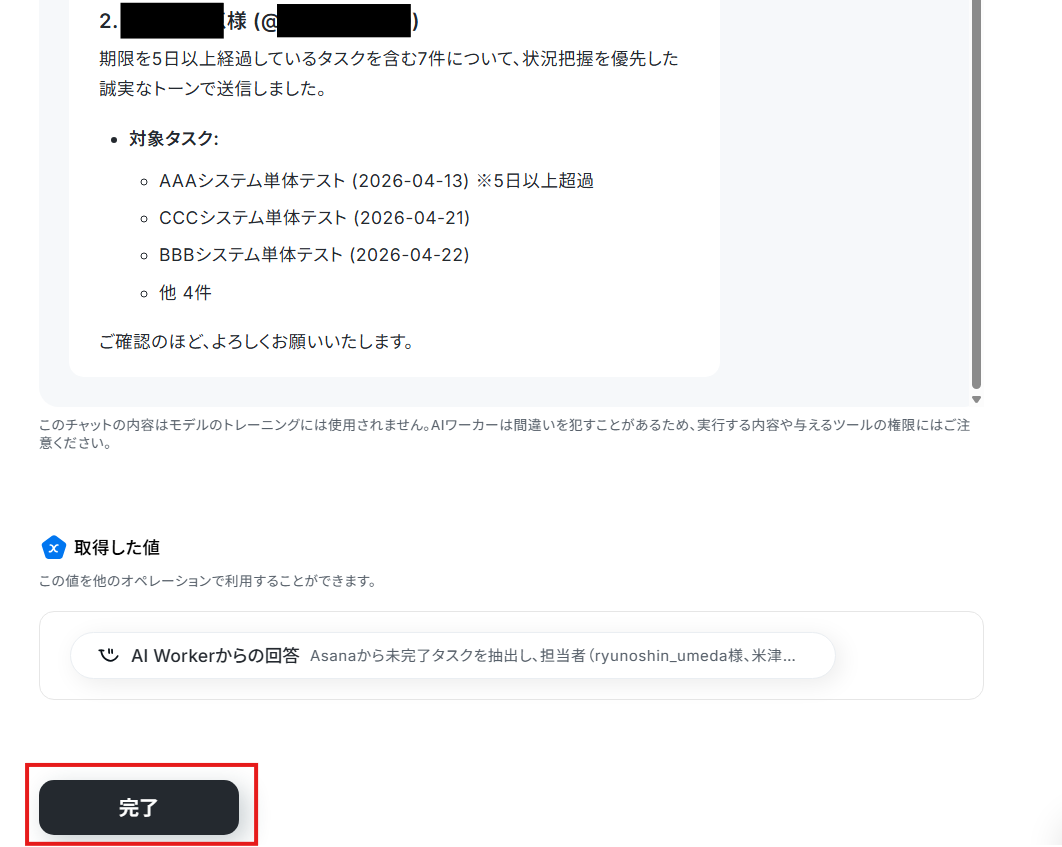
Task: Click the 完了 button
Action: tap(139, 807)
